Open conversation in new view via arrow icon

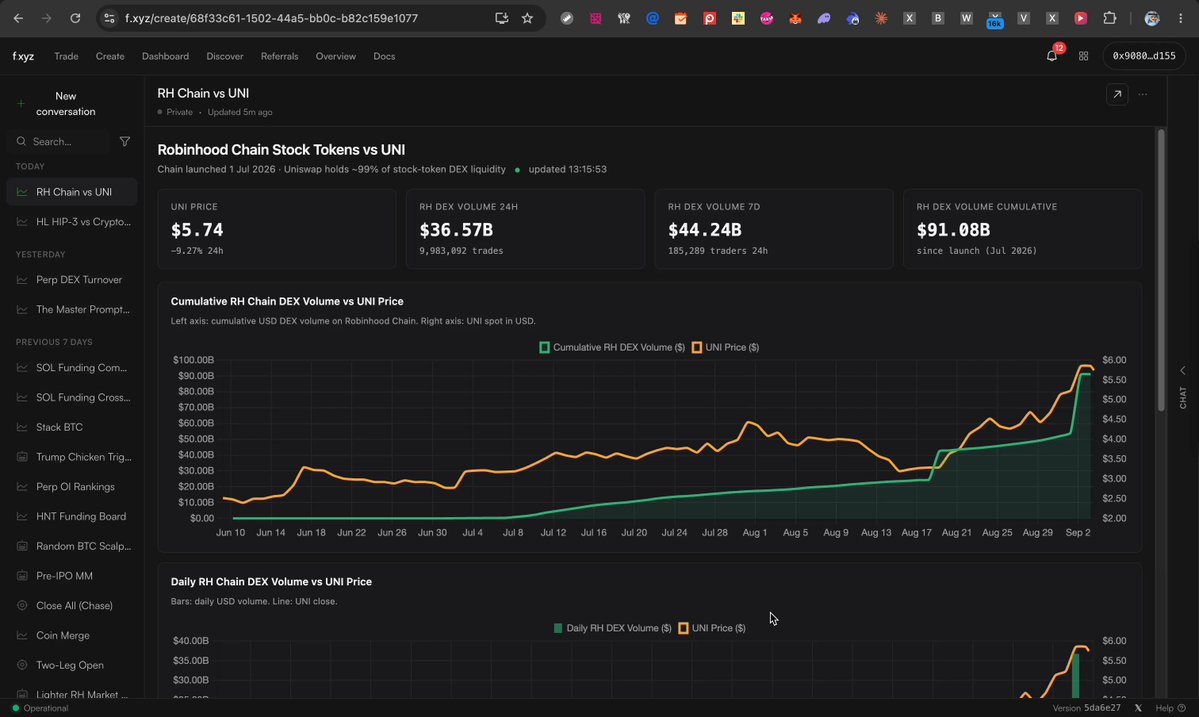(1117, 94)
